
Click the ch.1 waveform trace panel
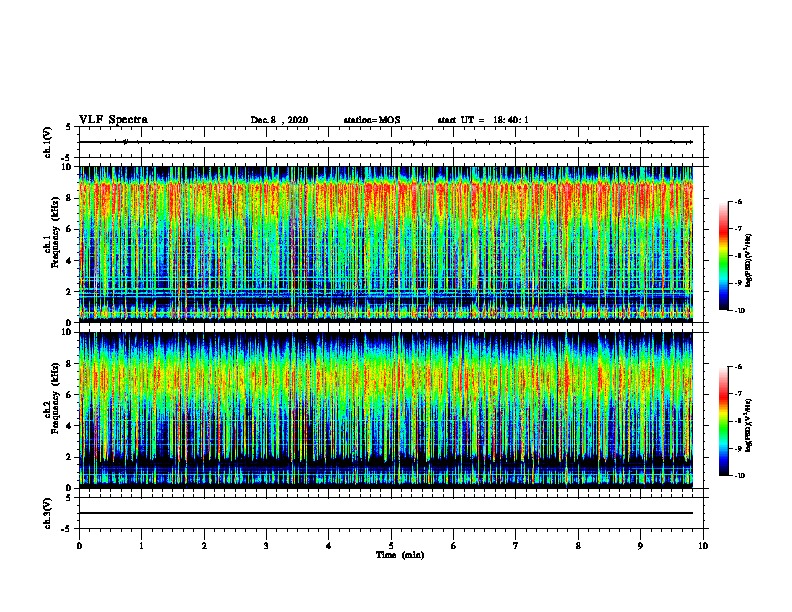coord(391,142)
